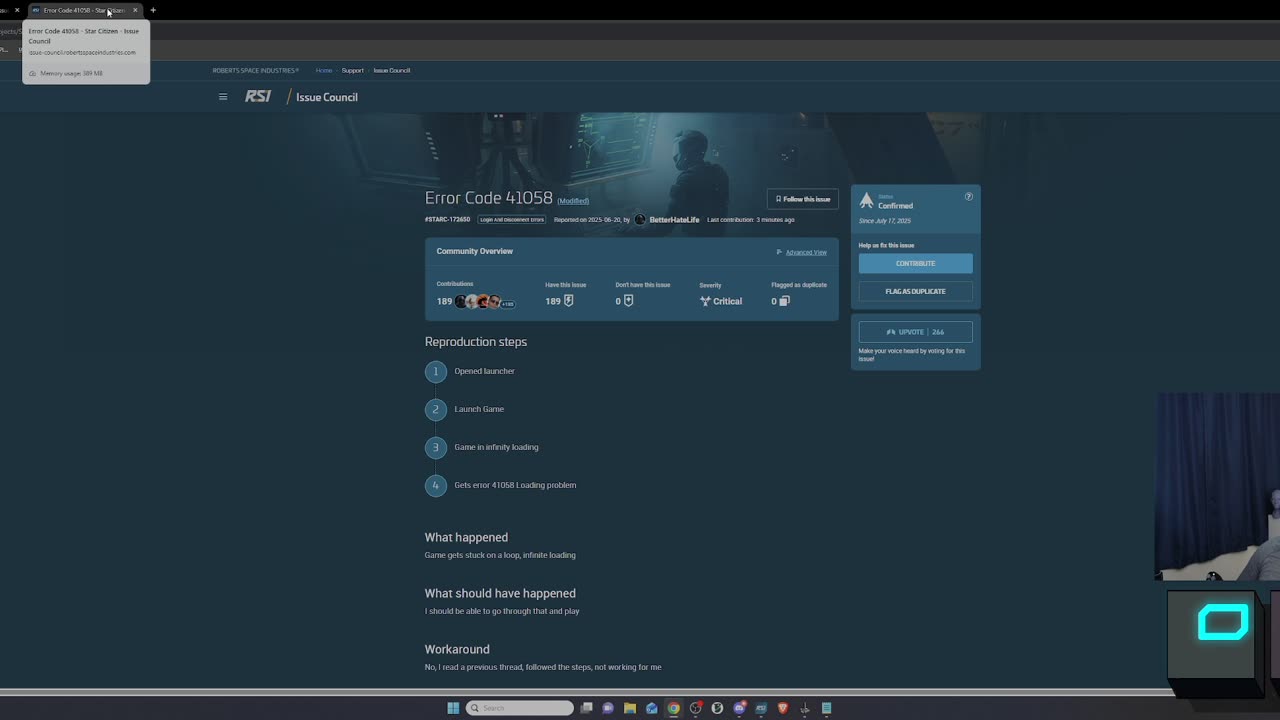Switch to the Error Code 41058 tab
Image resolution: width=1280 pixels, height=720 pixels.
pyautogui.click(x=84, y=10)
